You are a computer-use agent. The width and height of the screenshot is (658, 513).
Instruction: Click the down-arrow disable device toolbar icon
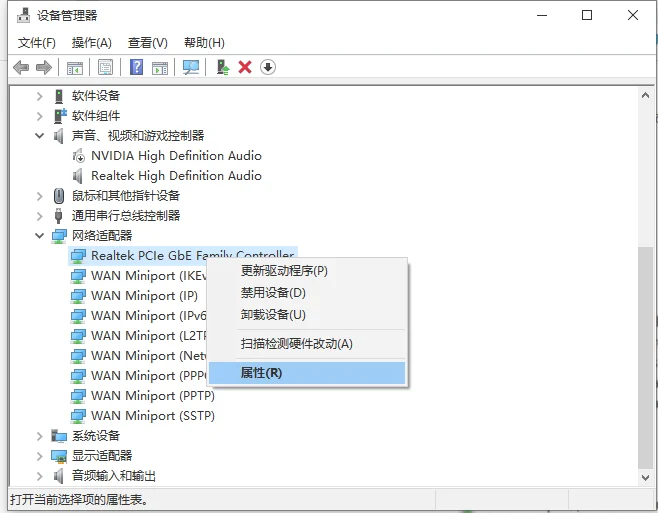tap(267, 67)
